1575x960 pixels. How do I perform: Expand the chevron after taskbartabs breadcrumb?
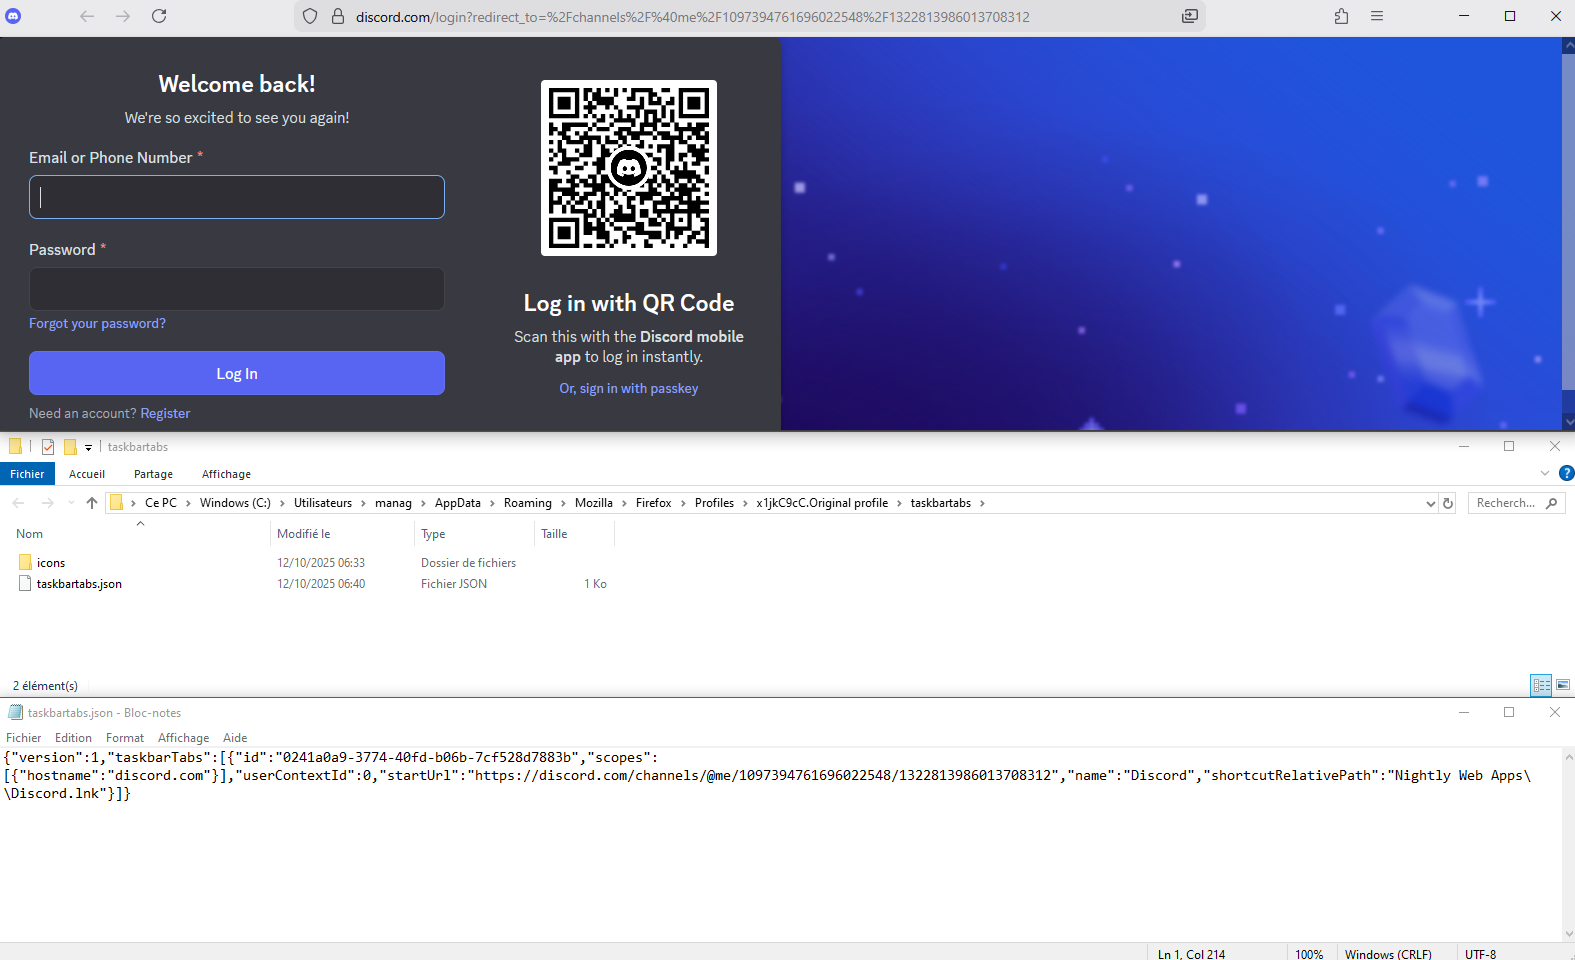click(x=982, y=503)
